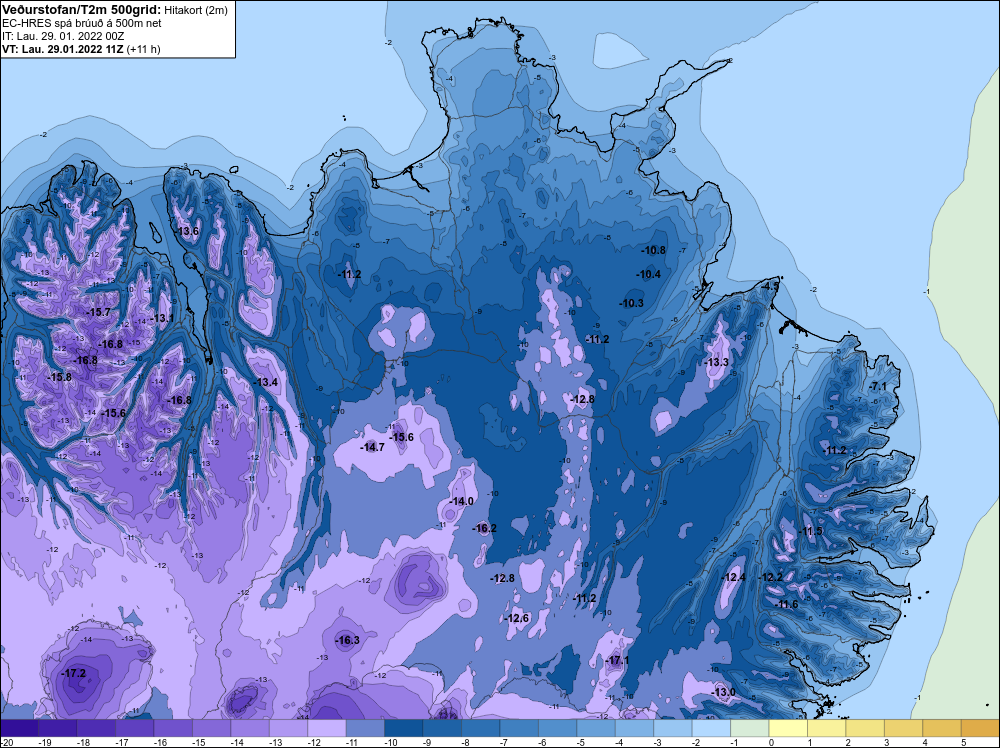Click the -13.4 temperature value

(x=265, y=382)
